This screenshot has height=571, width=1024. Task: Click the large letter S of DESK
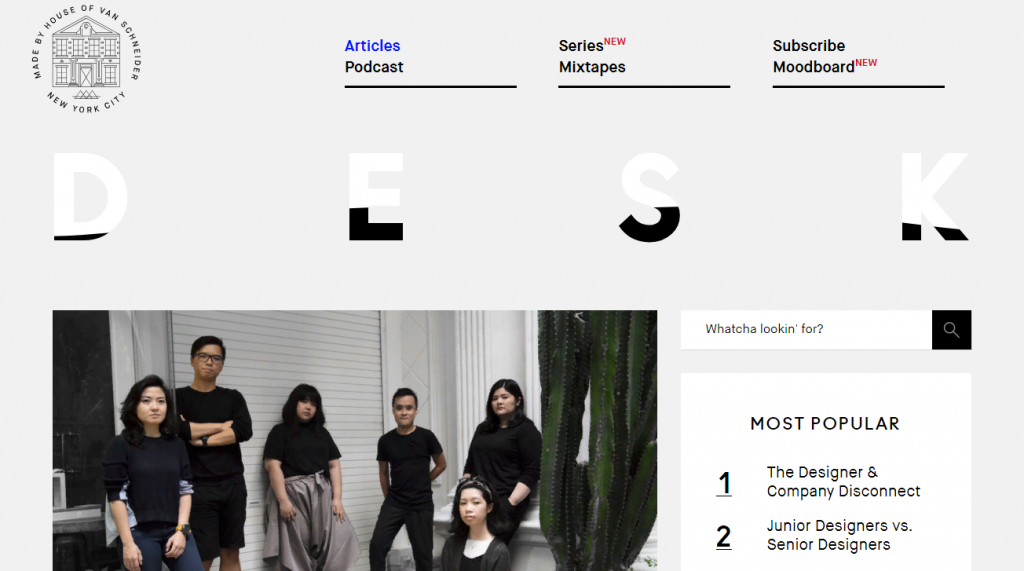650,197
